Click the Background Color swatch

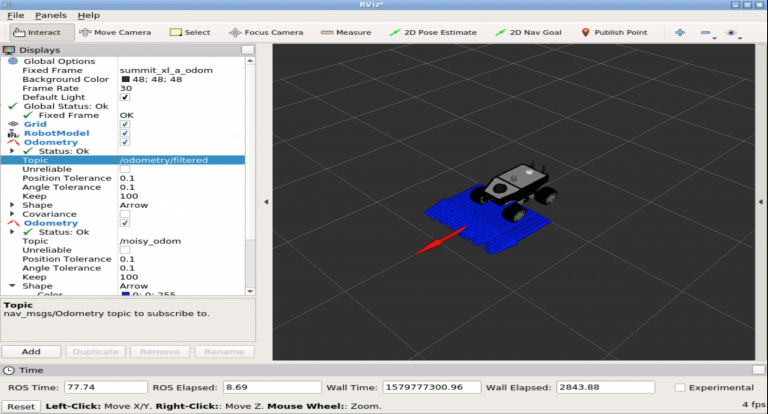[125, 79]
